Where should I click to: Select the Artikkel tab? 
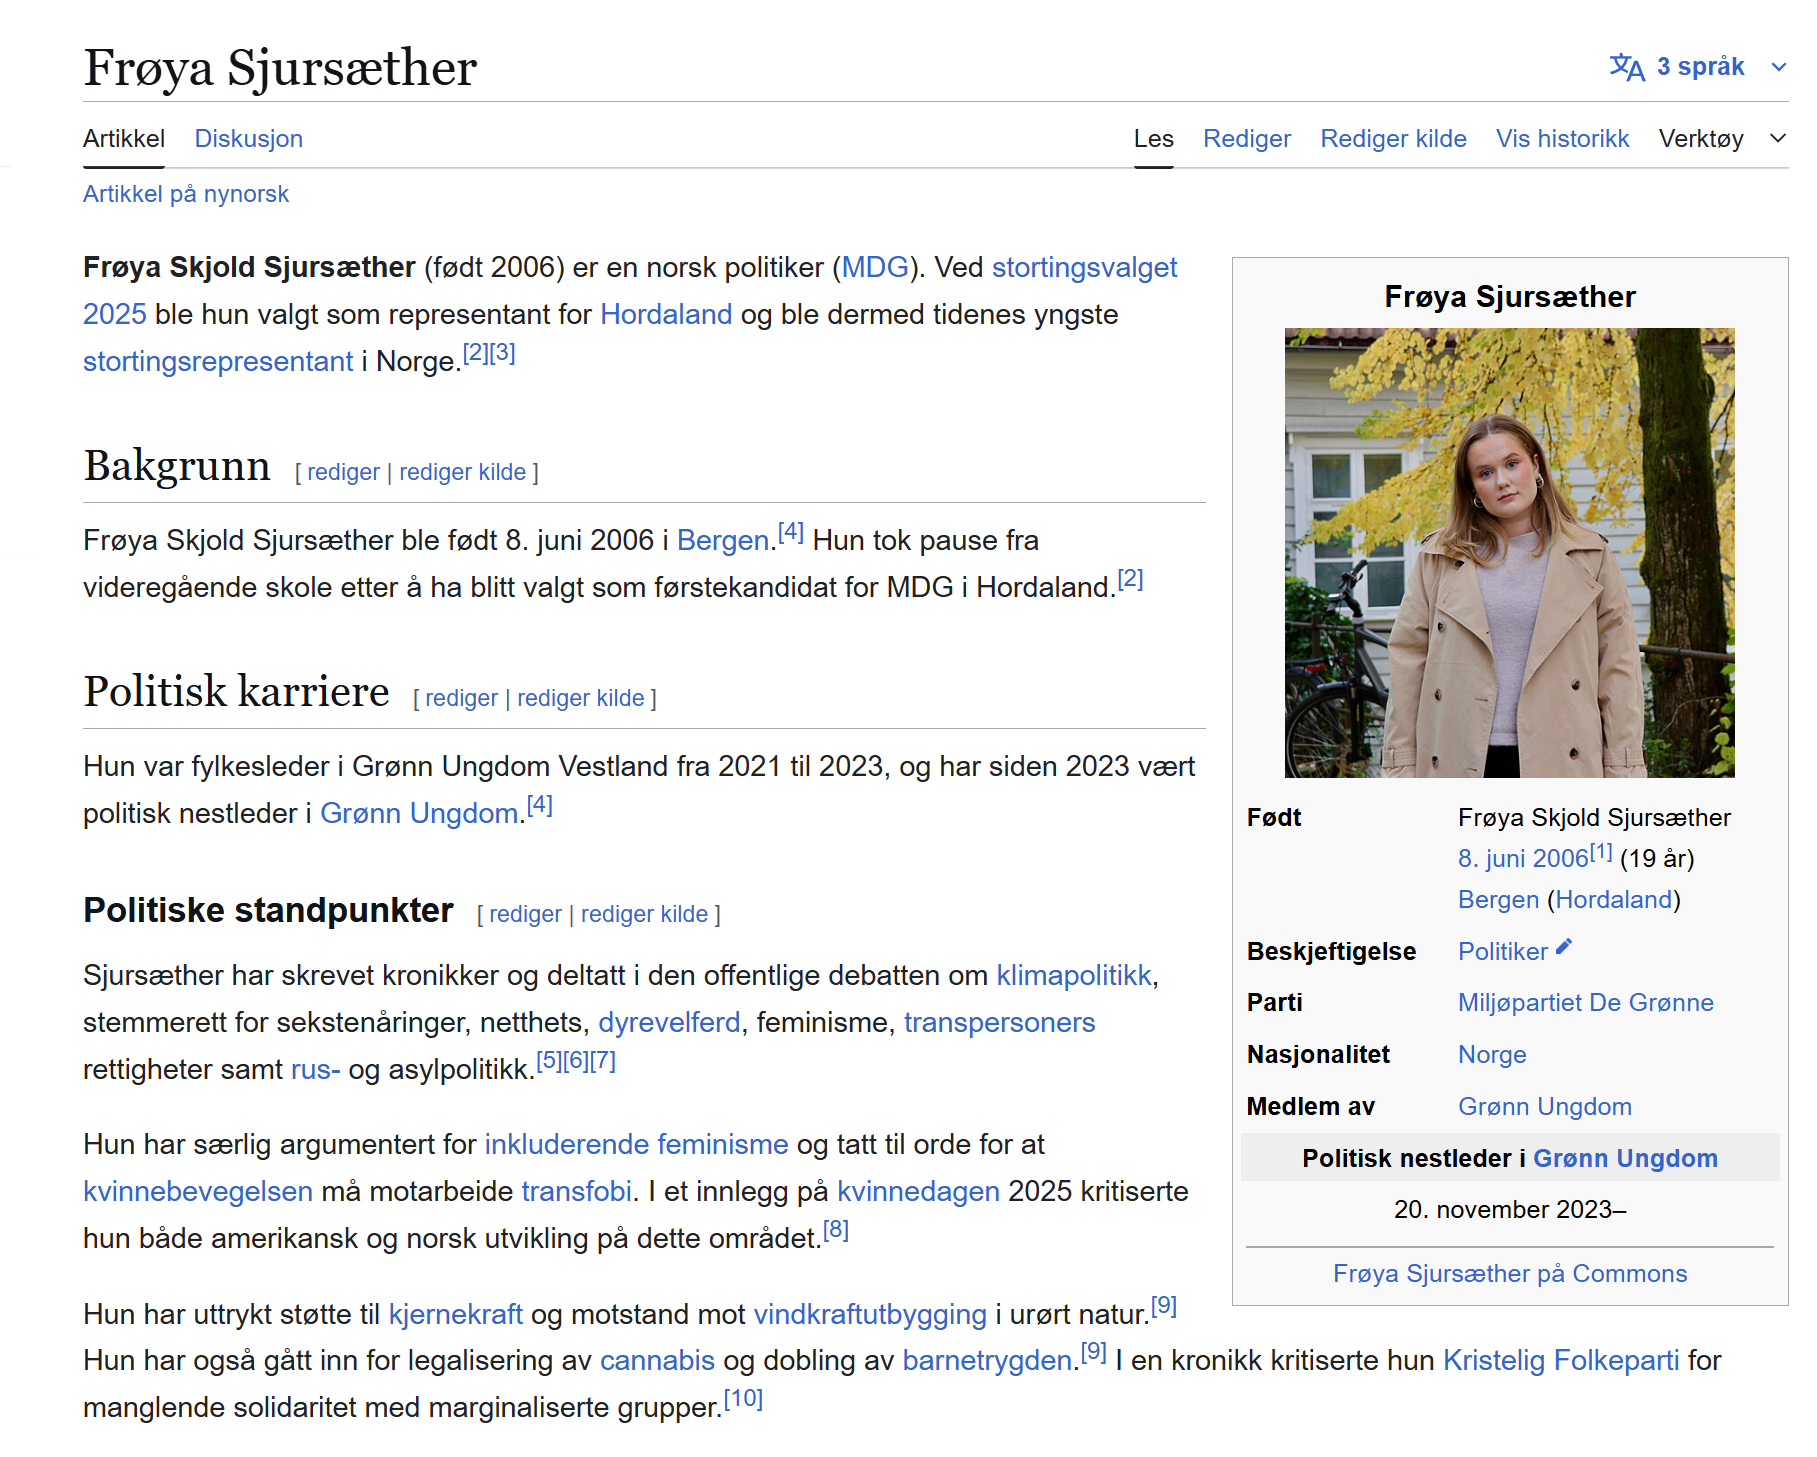pos(124,138)
